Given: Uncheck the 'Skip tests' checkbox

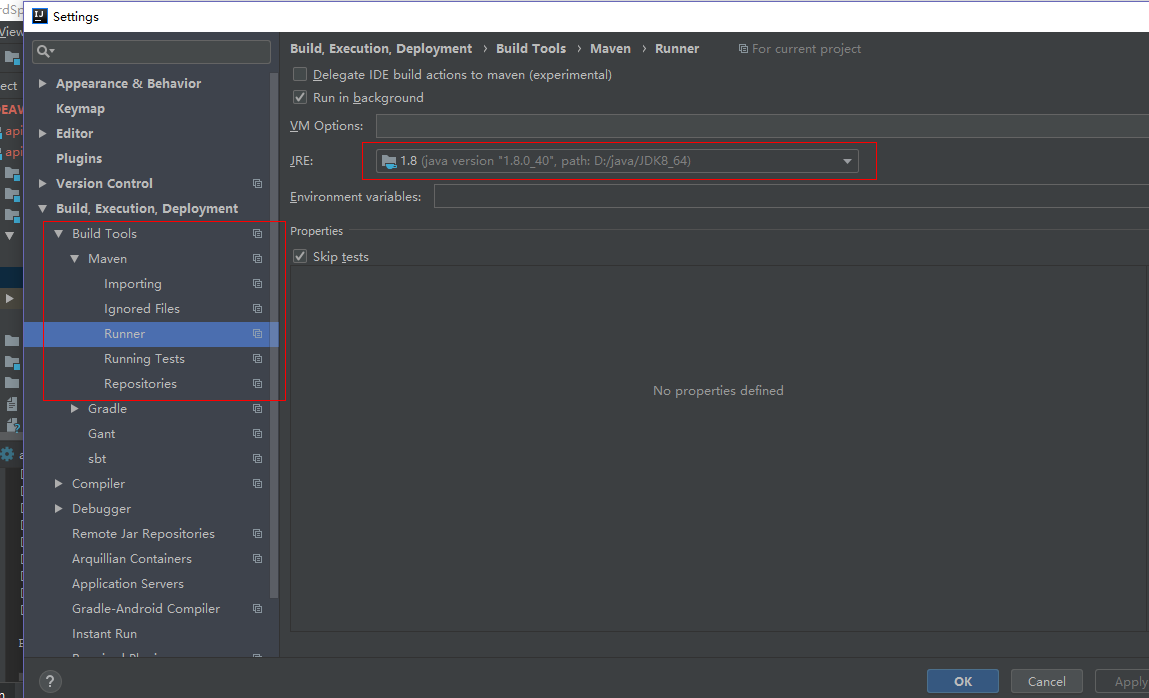Looking at the screenshot, I should pos(299,256).
